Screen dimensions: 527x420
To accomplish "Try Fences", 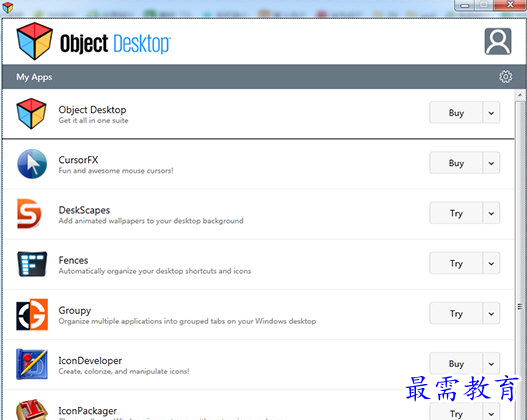I will (456, 263).
